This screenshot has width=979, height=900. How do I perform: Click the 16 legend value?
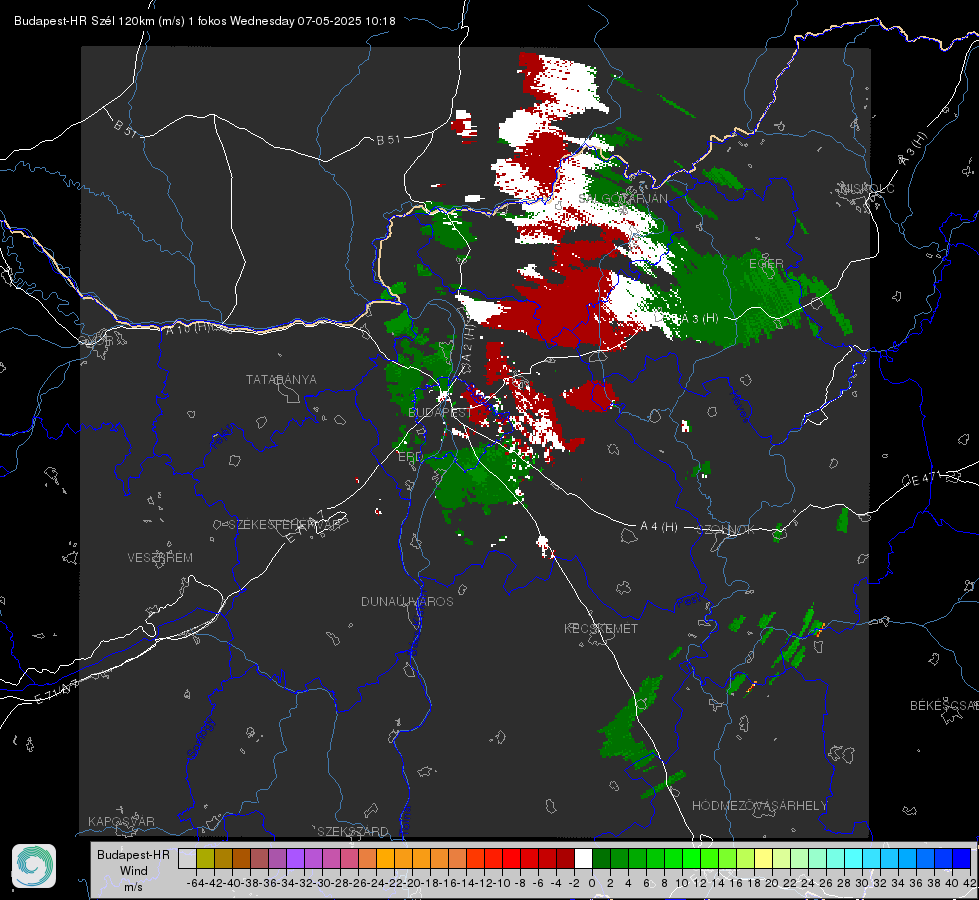click(x=735, y=884)
